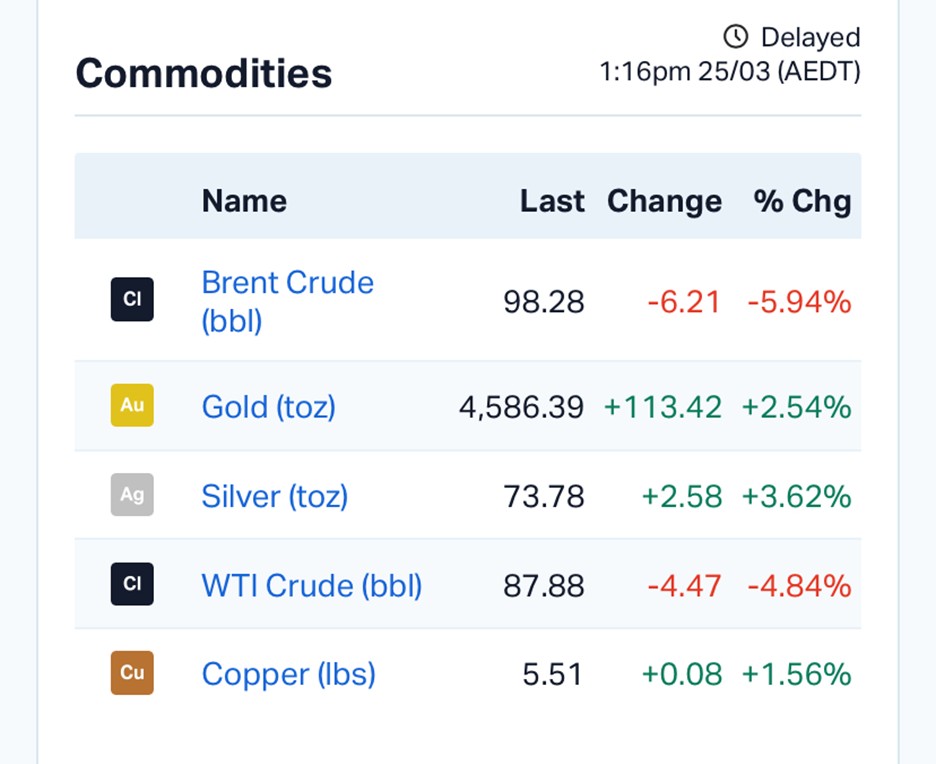Image resolution: width=936 pixels, height=764 pixels.
Task: Sort by the % Chg column header
Action: coord(802,201)
